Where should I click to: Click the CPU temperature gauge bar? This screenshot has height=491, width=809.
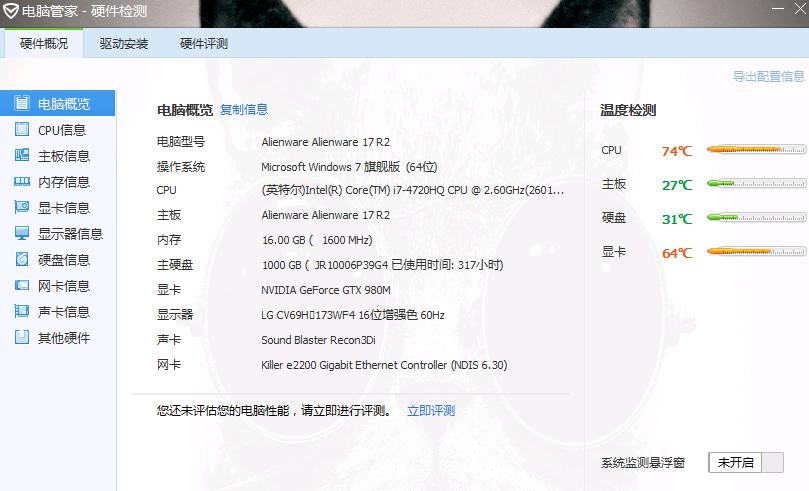[x=756, y=150]
